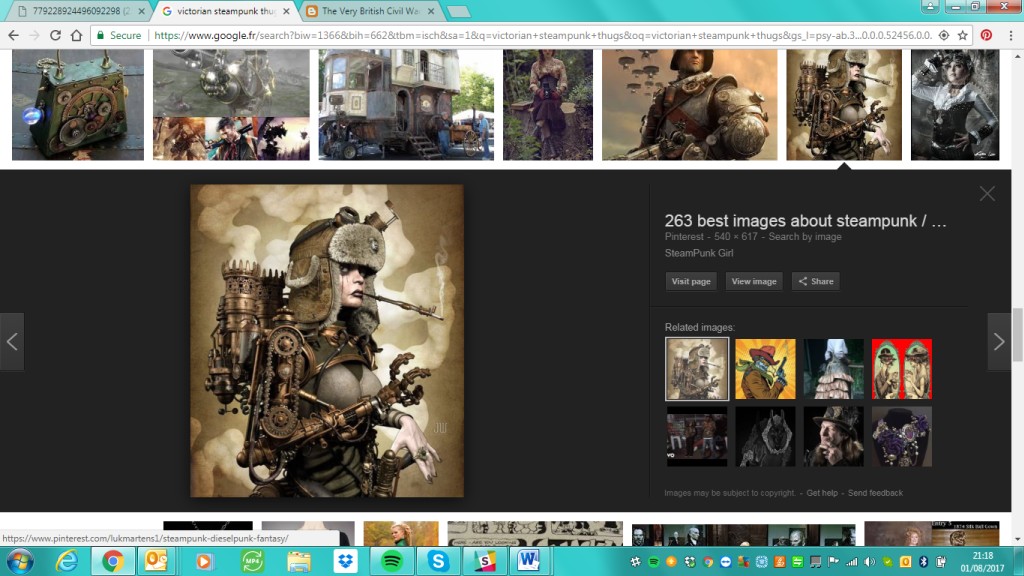Open Spotify from the taskbar

coord(392,561)
